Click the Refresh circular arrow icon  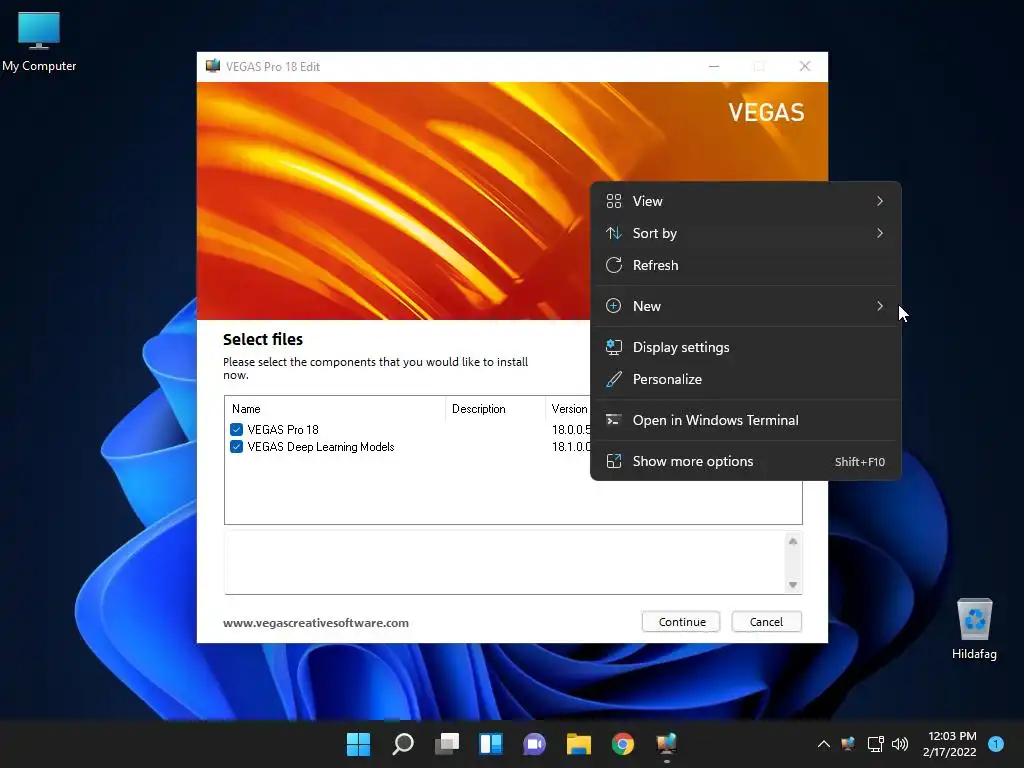[614, 265]
